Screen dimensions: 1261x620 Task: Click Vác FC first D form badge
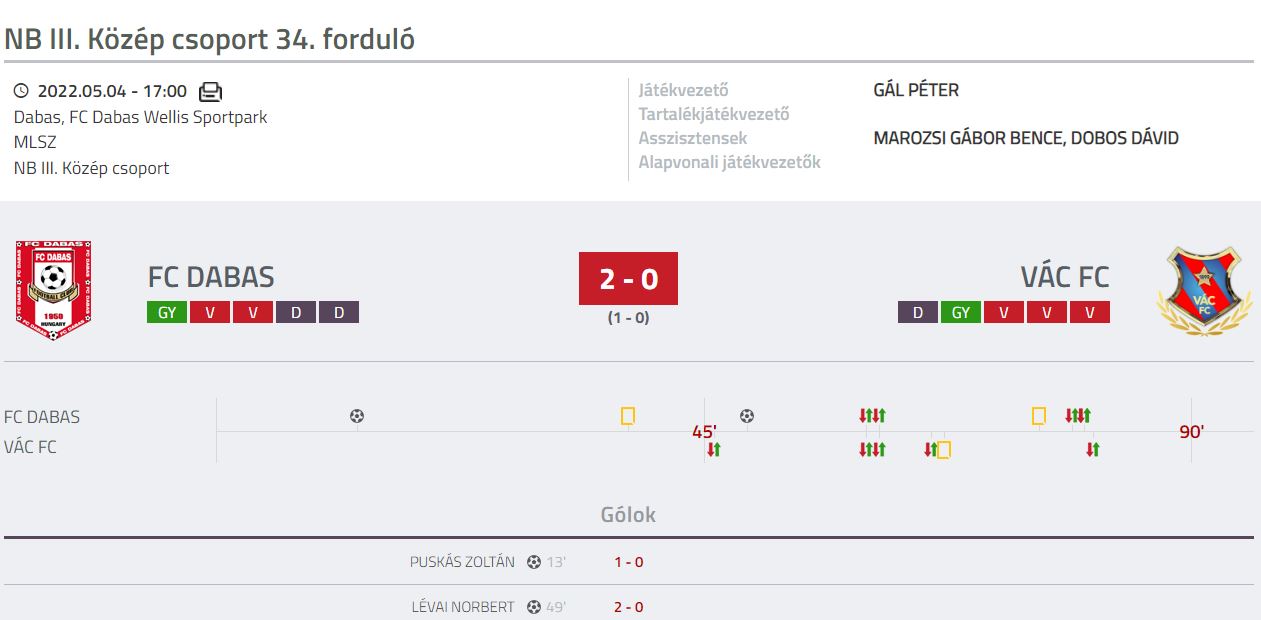(918, 312)
